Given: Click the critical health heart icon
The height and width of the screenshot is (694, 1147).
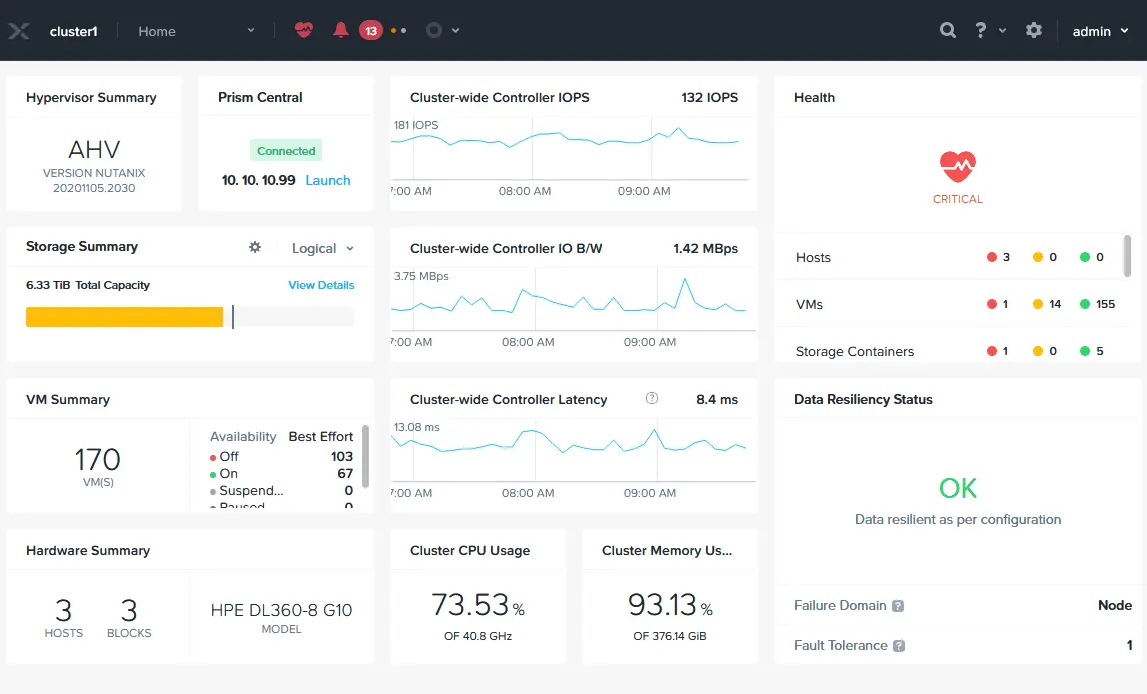Looking at the screenshot, I should [958, 166].
